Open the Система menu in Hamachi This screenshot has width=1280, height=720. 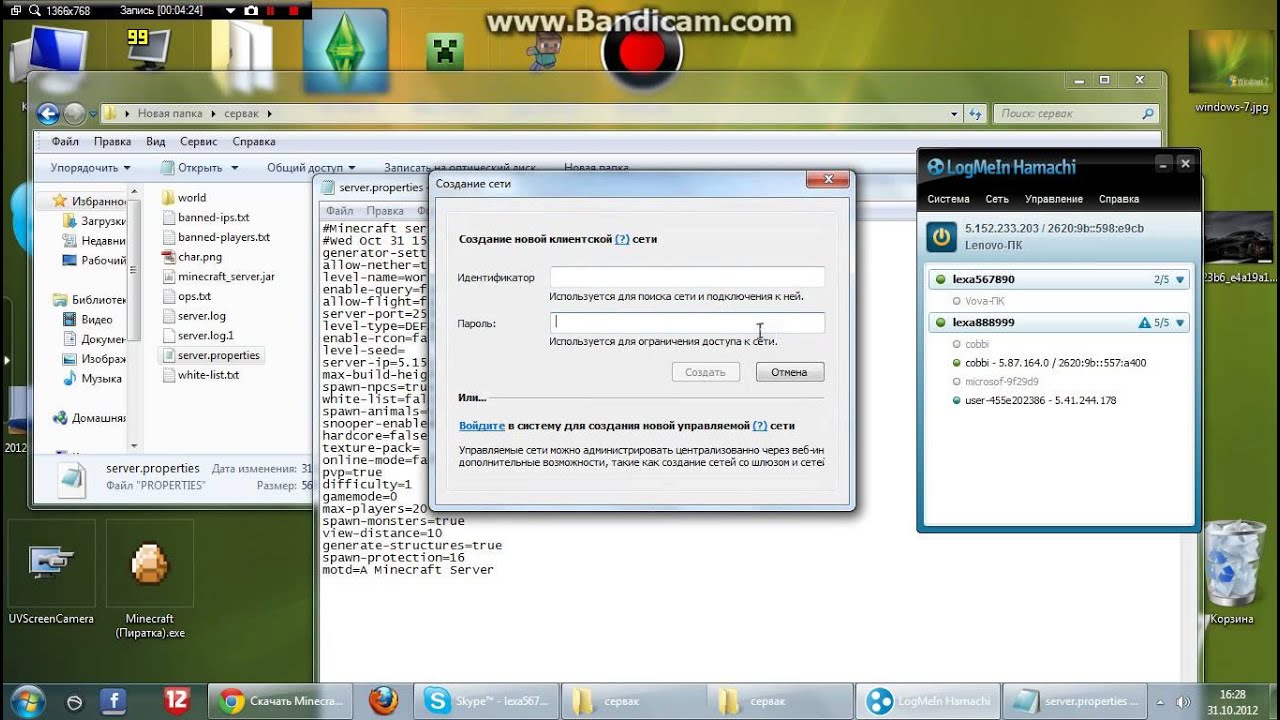pyautogui.click(x=948, y=199)
